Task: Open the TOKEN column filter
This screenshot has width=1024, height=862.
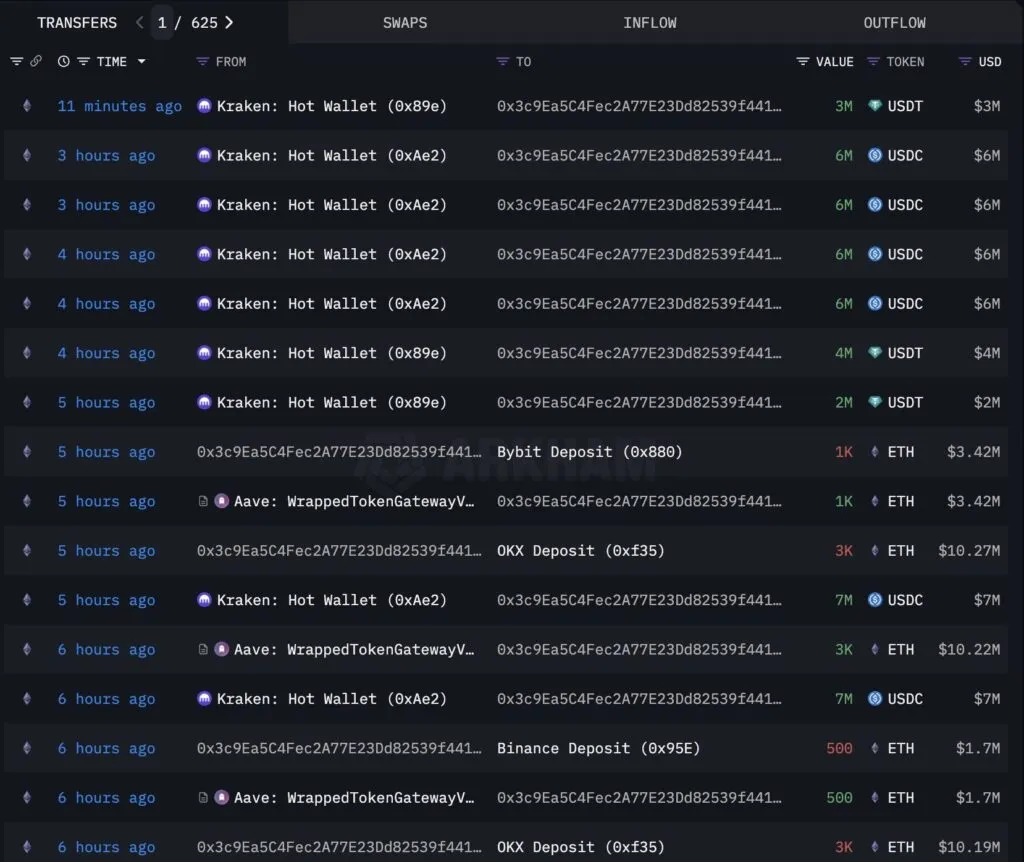Action: [873, 61]
